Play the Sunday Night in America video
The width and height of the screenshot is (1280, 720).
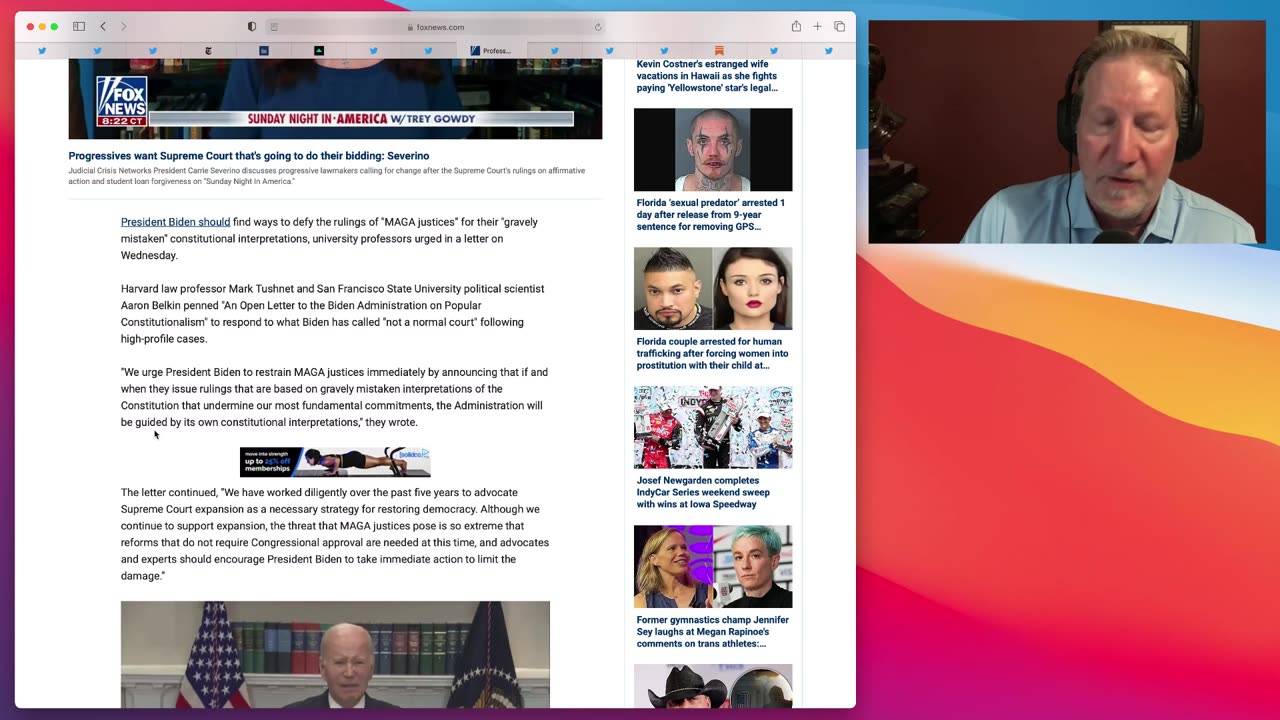[x=335, y=98]
